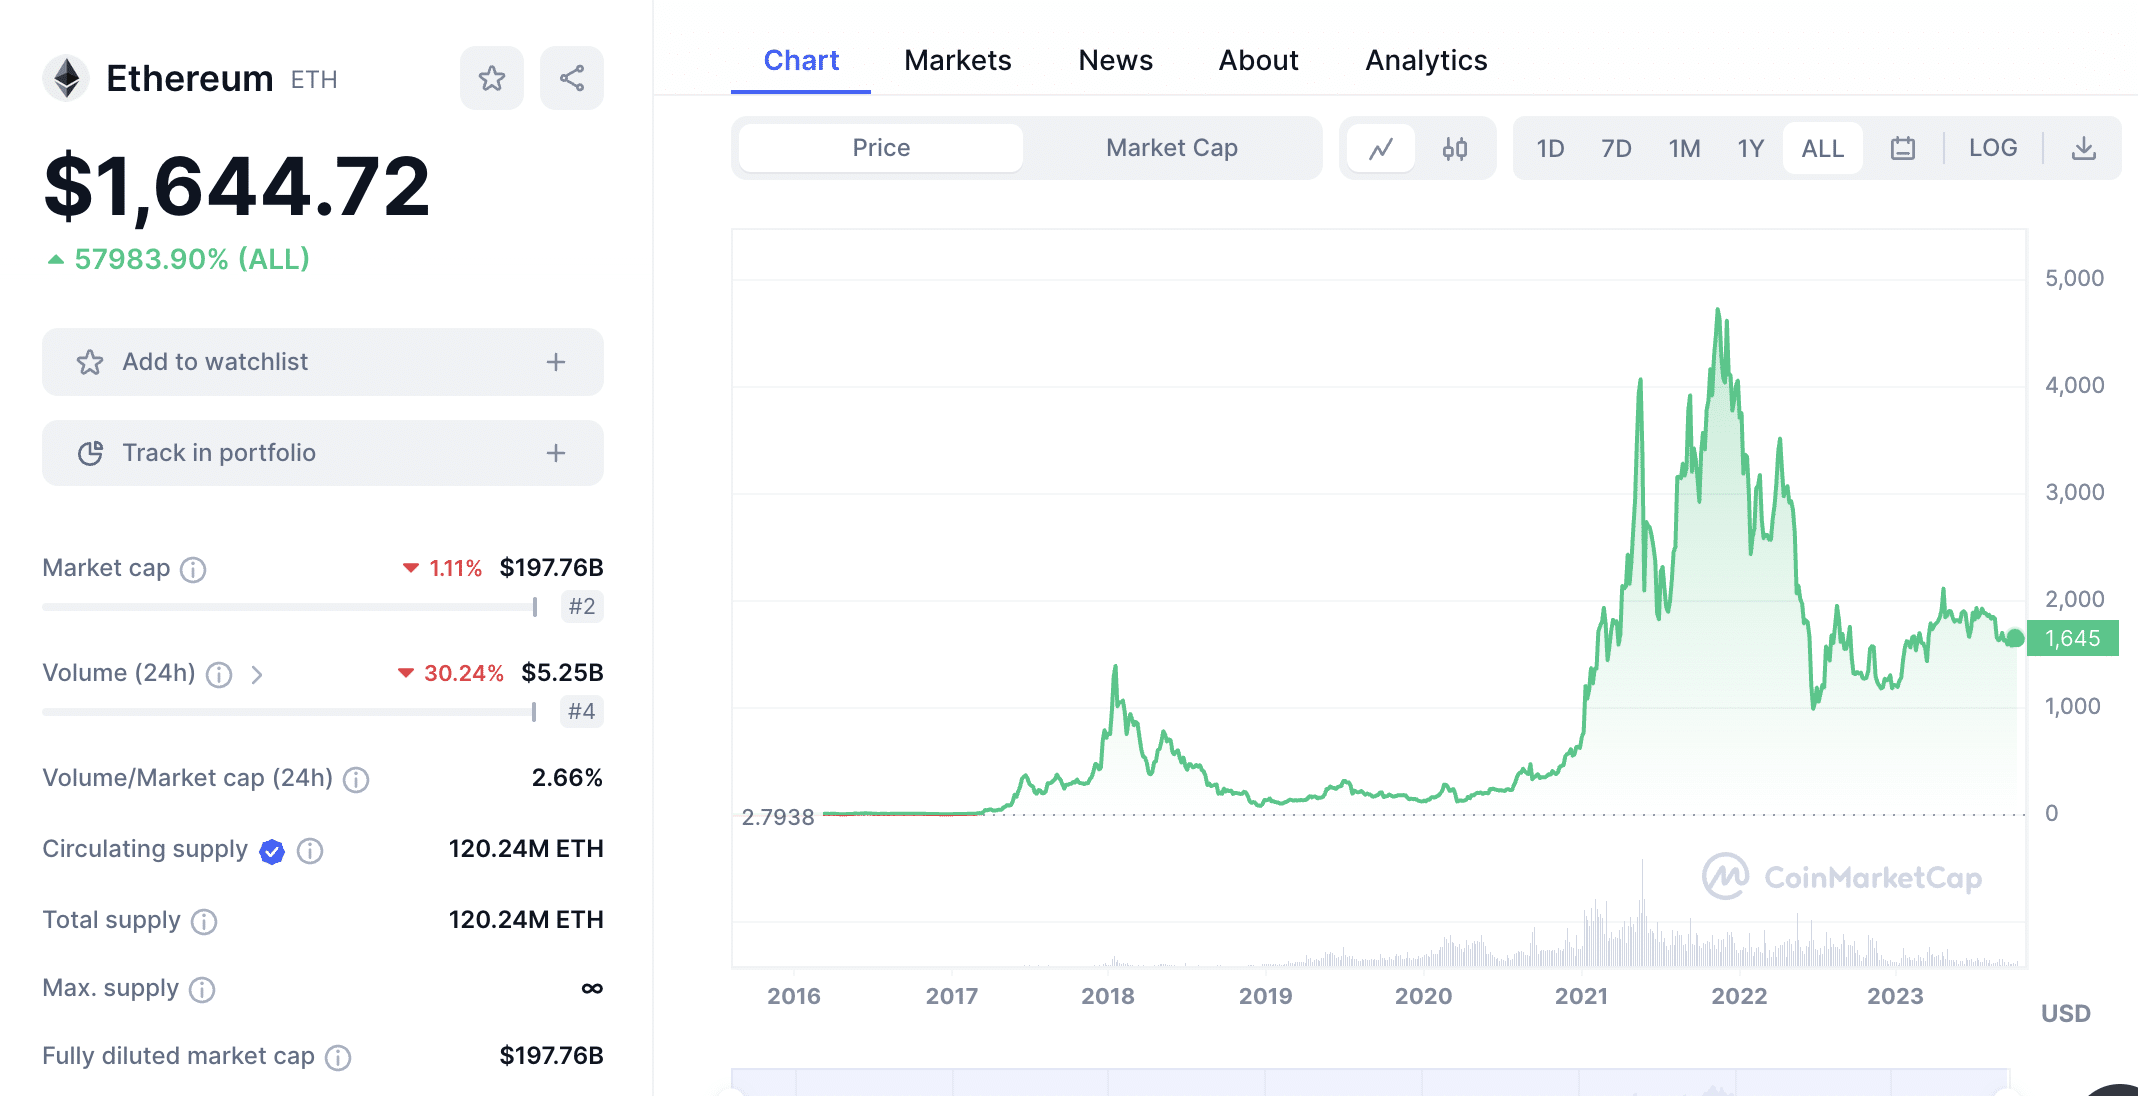Click the share icon for Ethereum
2138x1096 pixels.
pos(570,77)
